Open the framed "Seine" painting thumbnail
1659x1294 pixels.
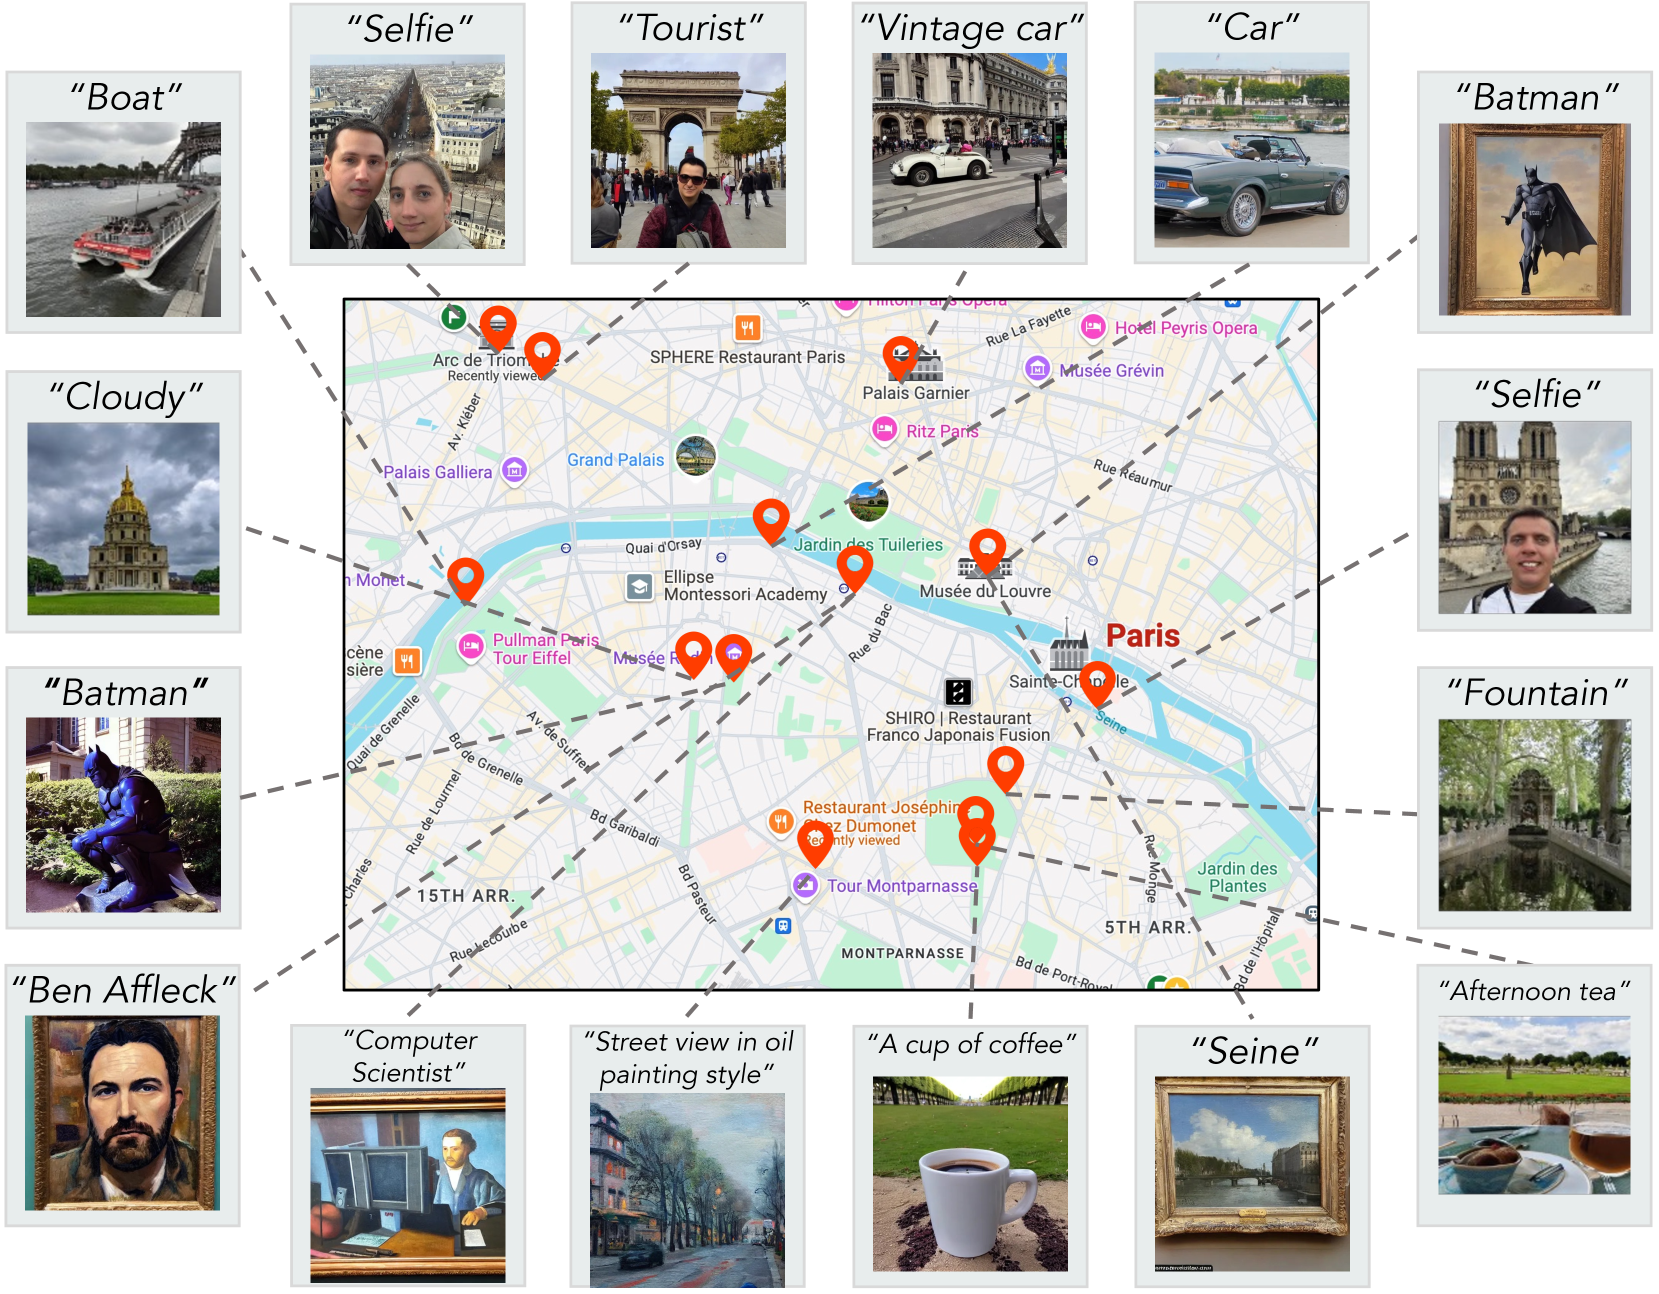(1252, 1174)
